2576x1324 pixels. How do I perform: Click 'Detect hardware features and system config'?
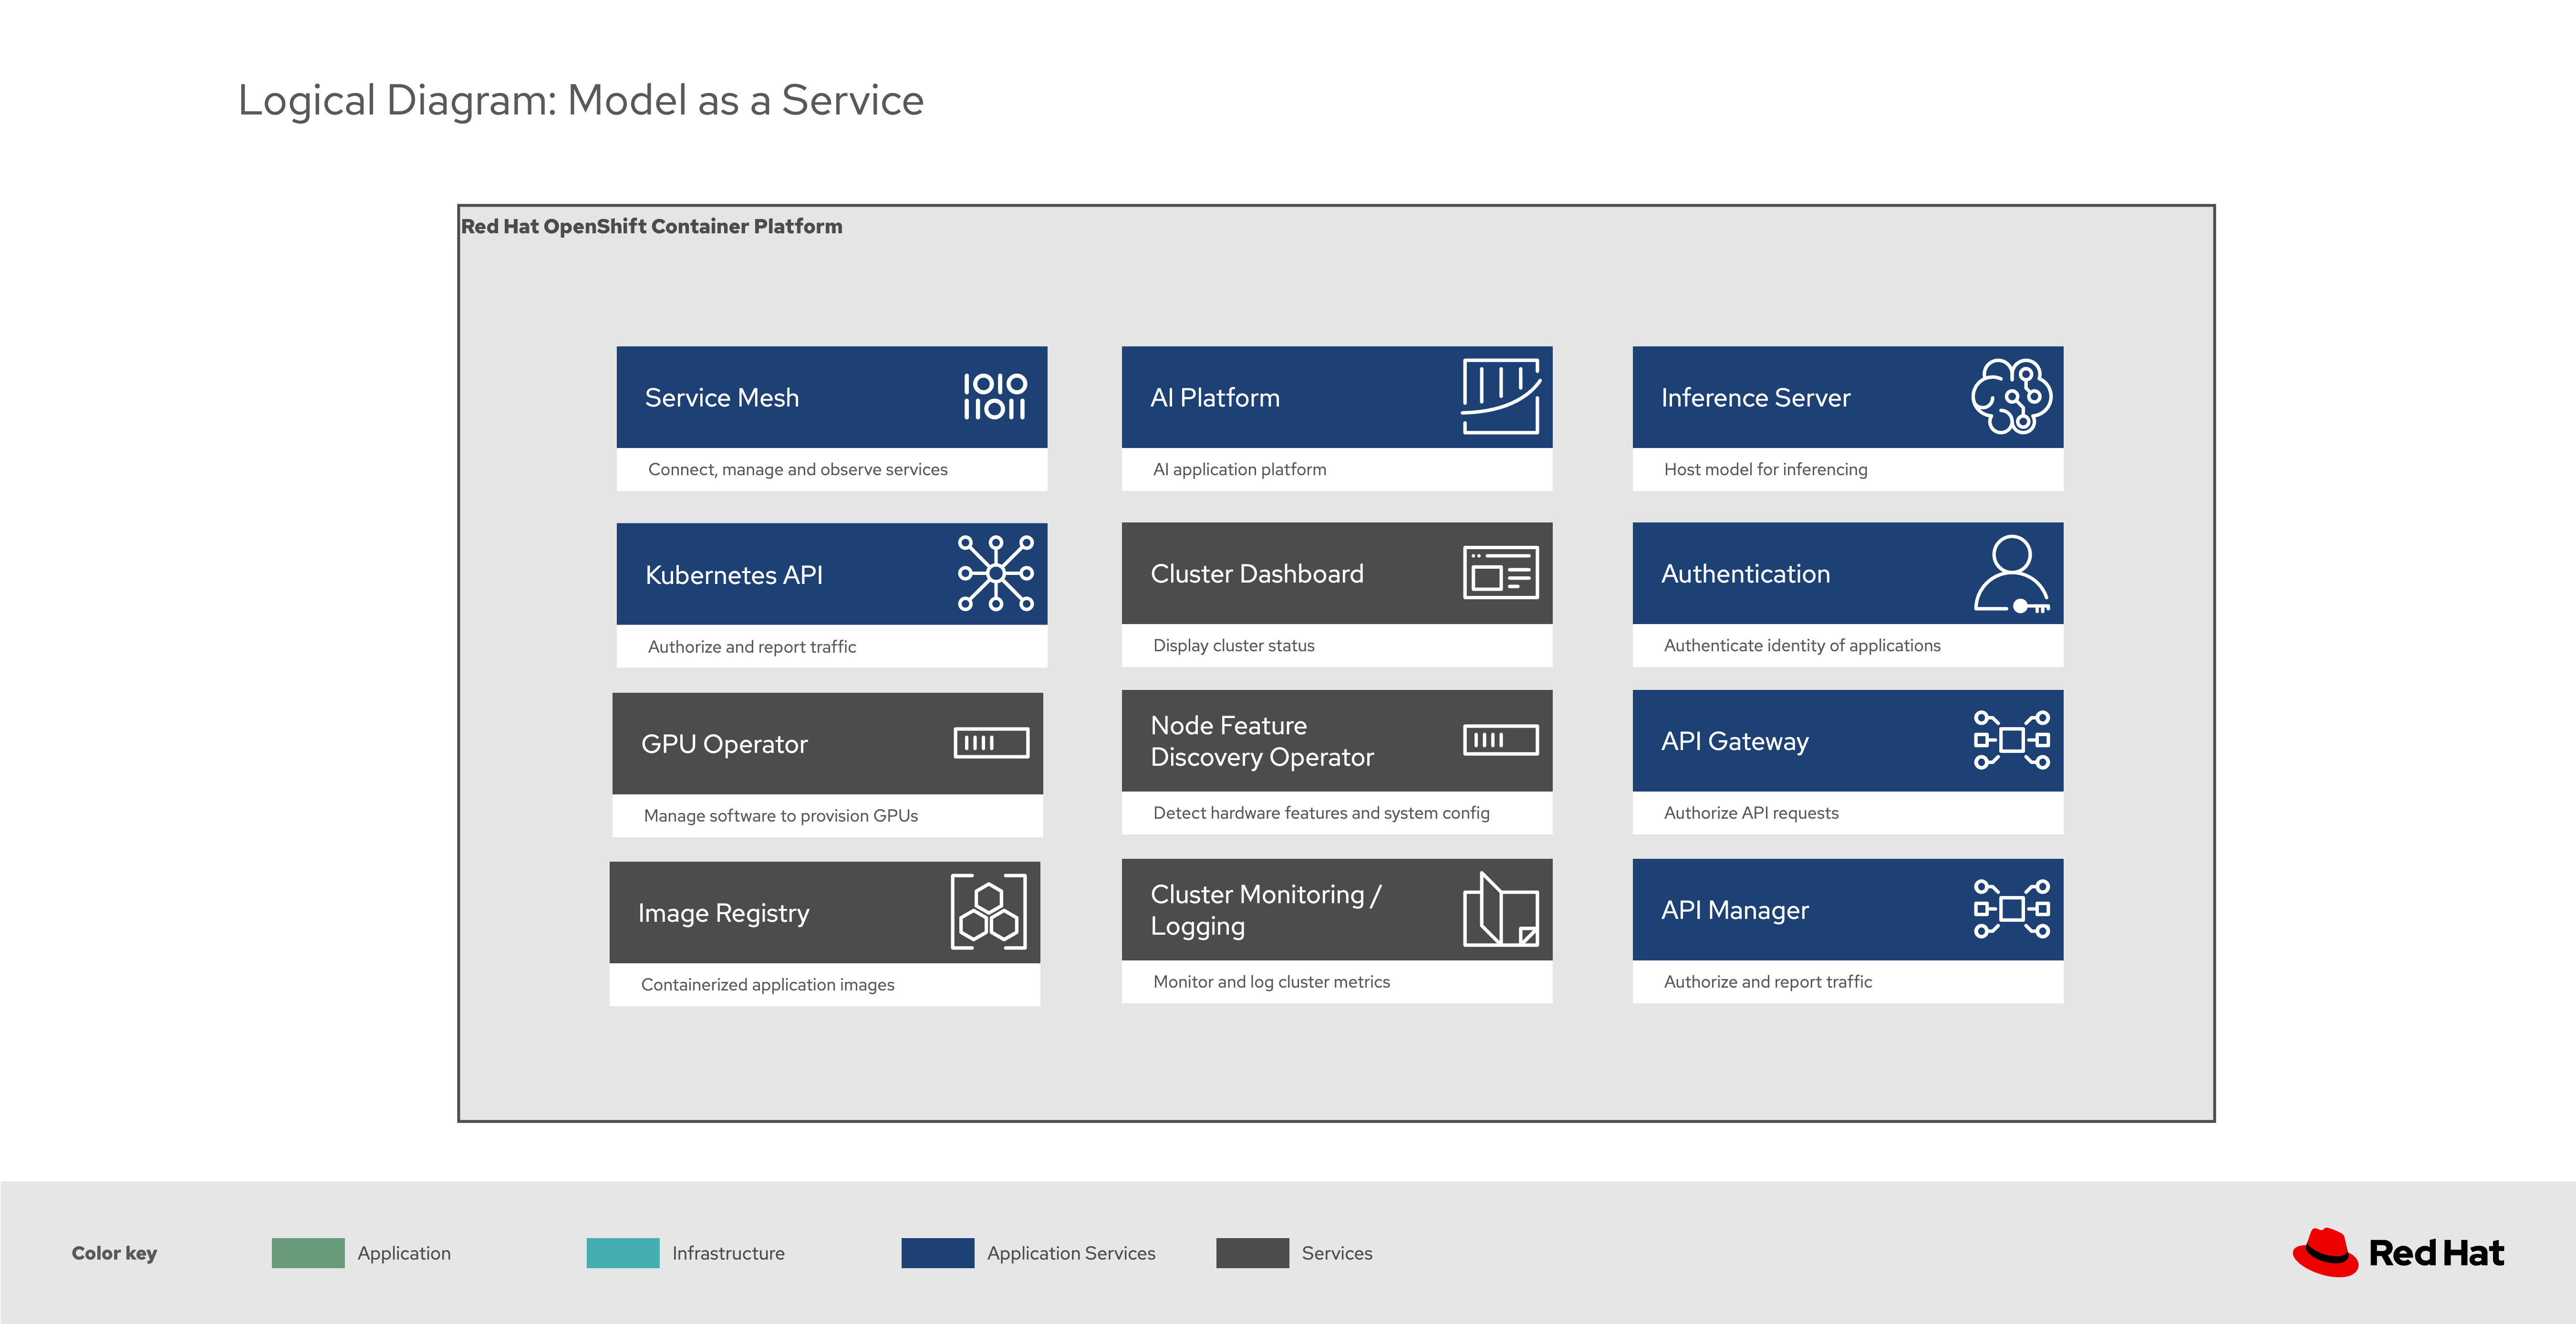(x=1321, y=813)
